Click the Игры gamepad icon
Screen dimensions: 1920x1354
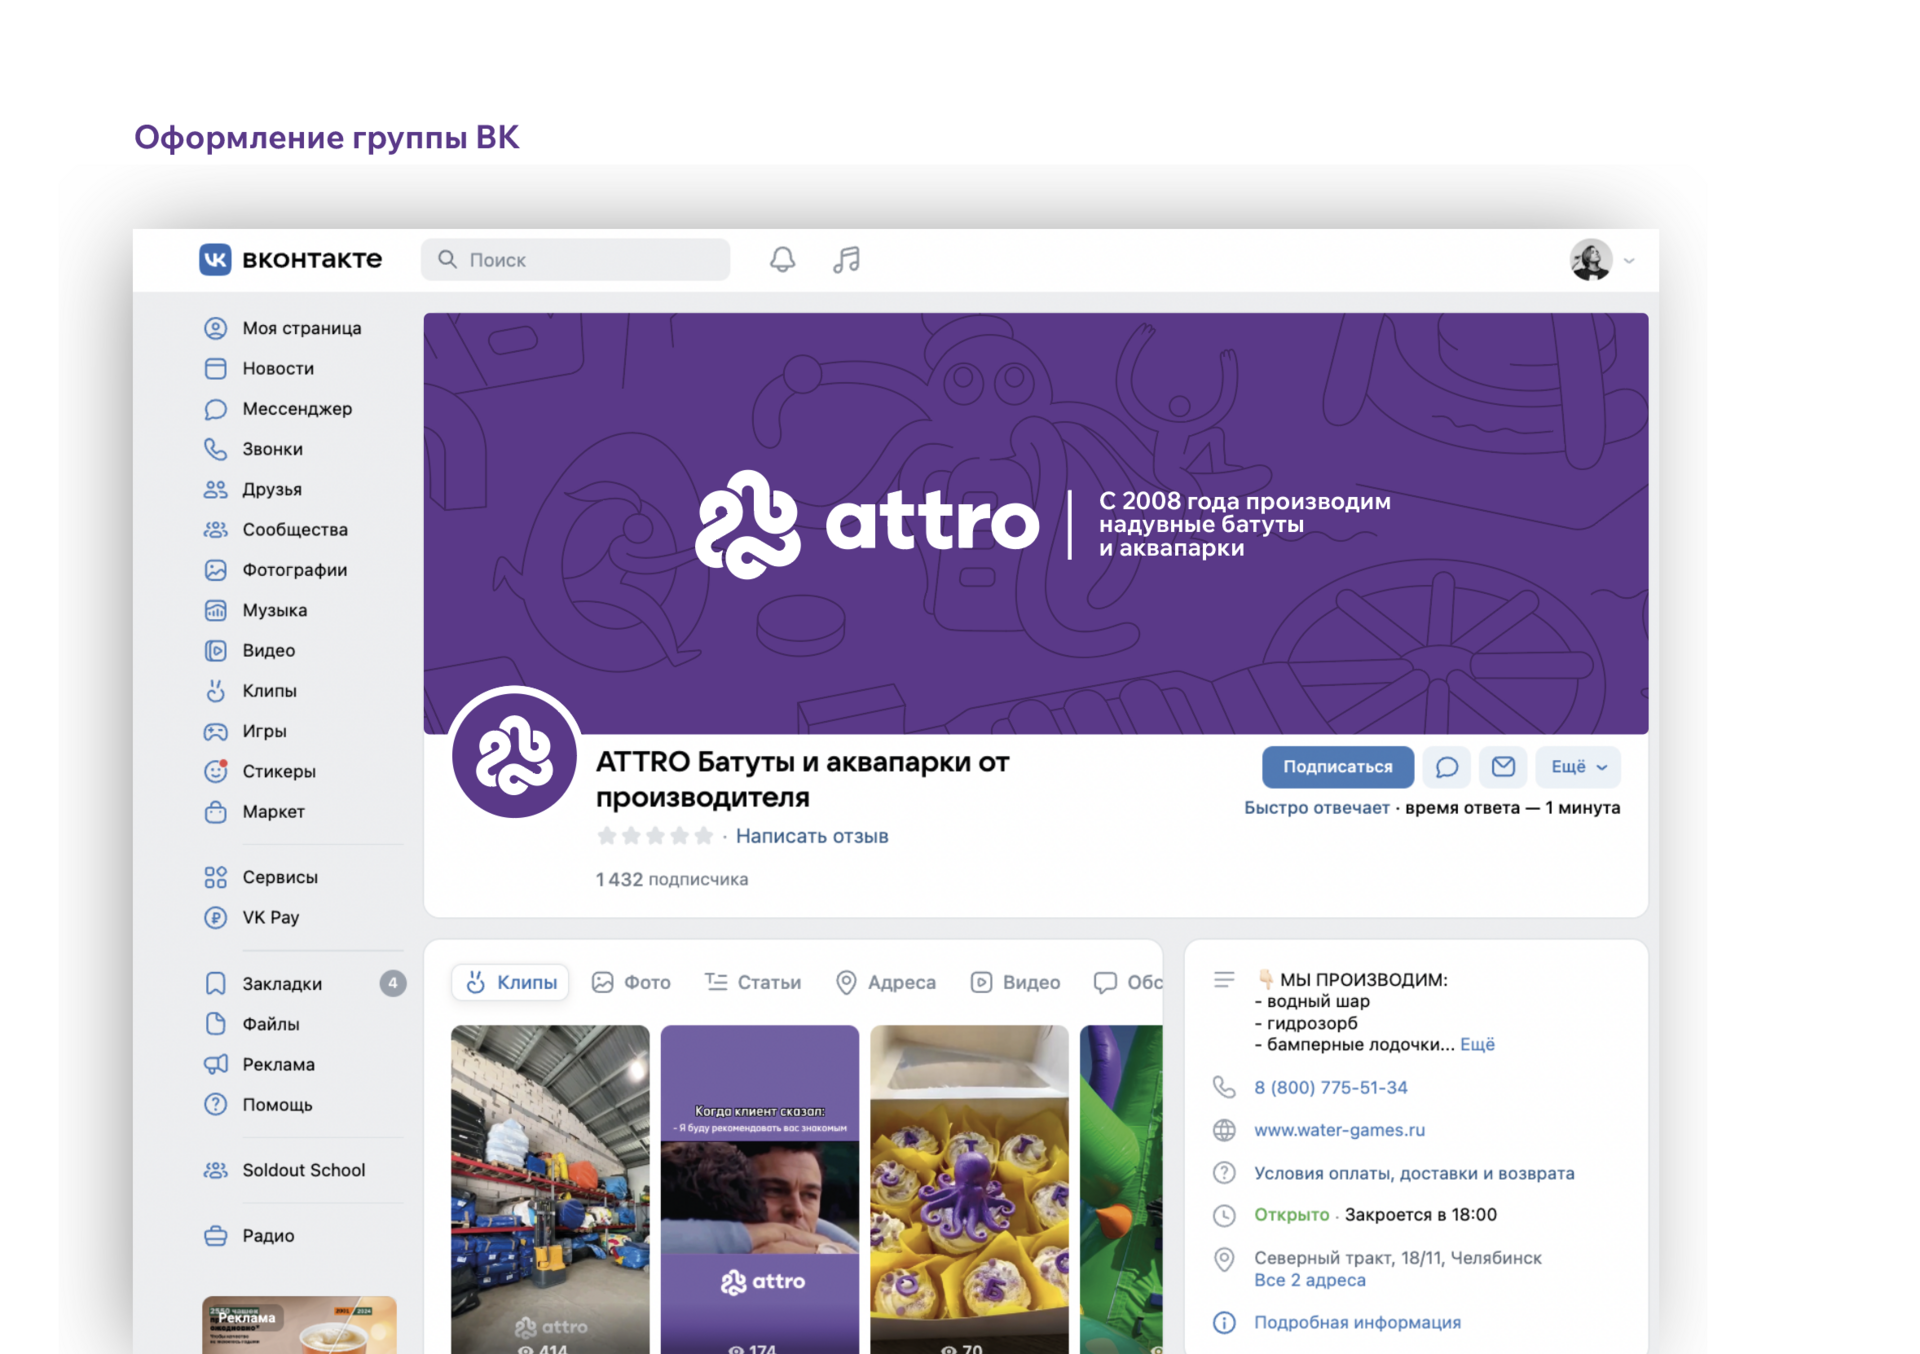(215, 731)
